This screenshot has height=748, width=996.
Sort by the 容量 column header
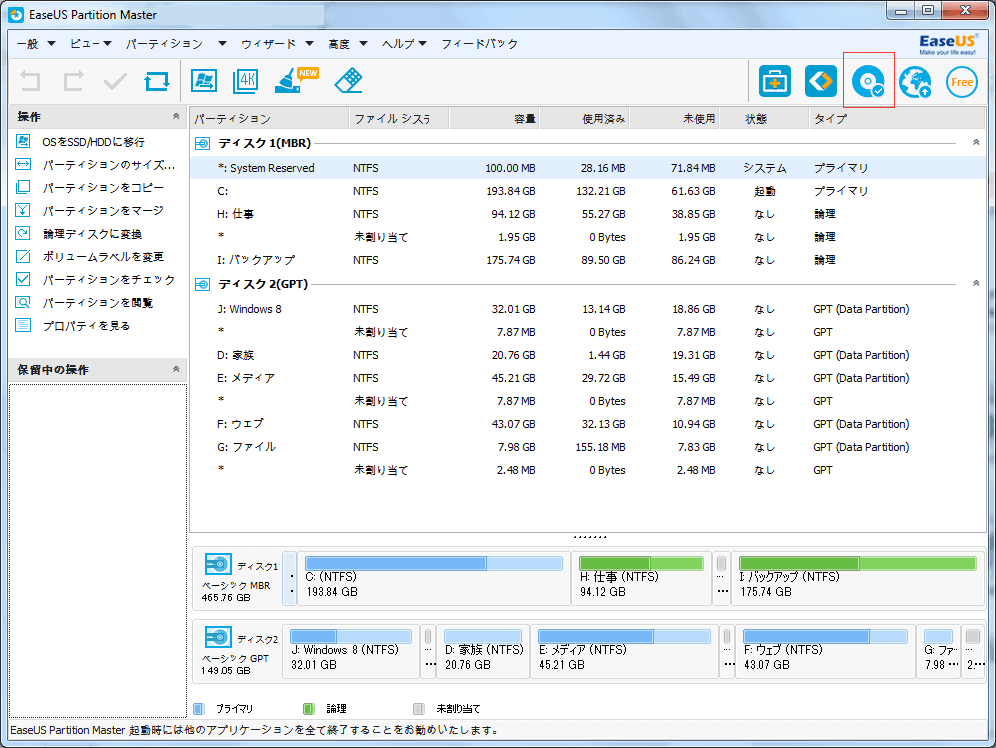[494, 119]
